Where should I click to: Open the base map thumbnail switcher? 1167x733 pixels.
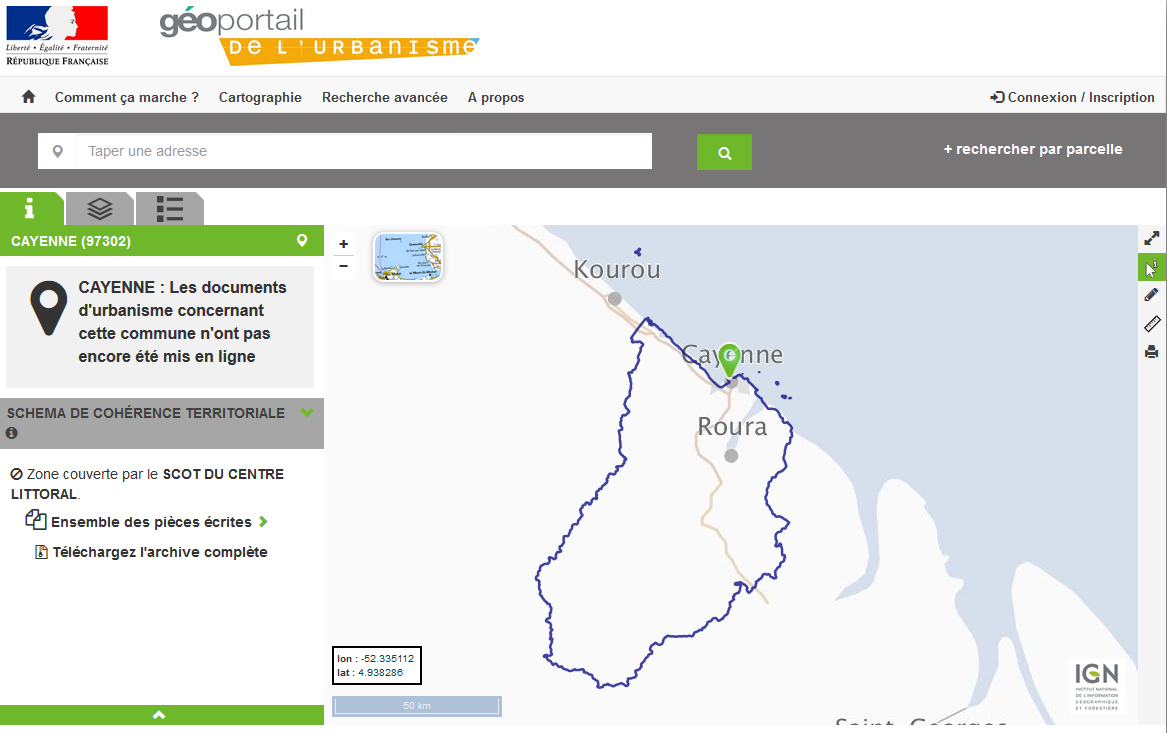click(x=408, y=257)
